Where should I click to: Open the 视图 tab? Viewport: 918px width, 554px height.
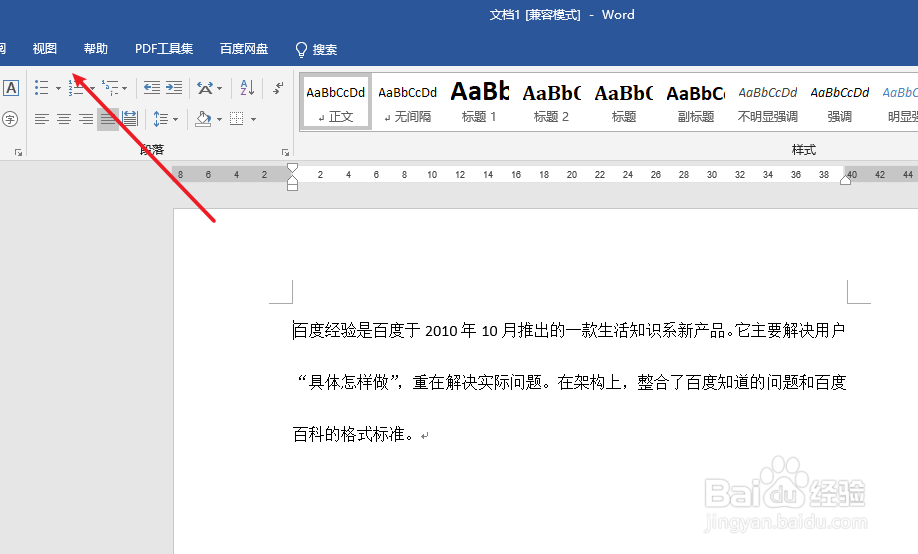44,49
